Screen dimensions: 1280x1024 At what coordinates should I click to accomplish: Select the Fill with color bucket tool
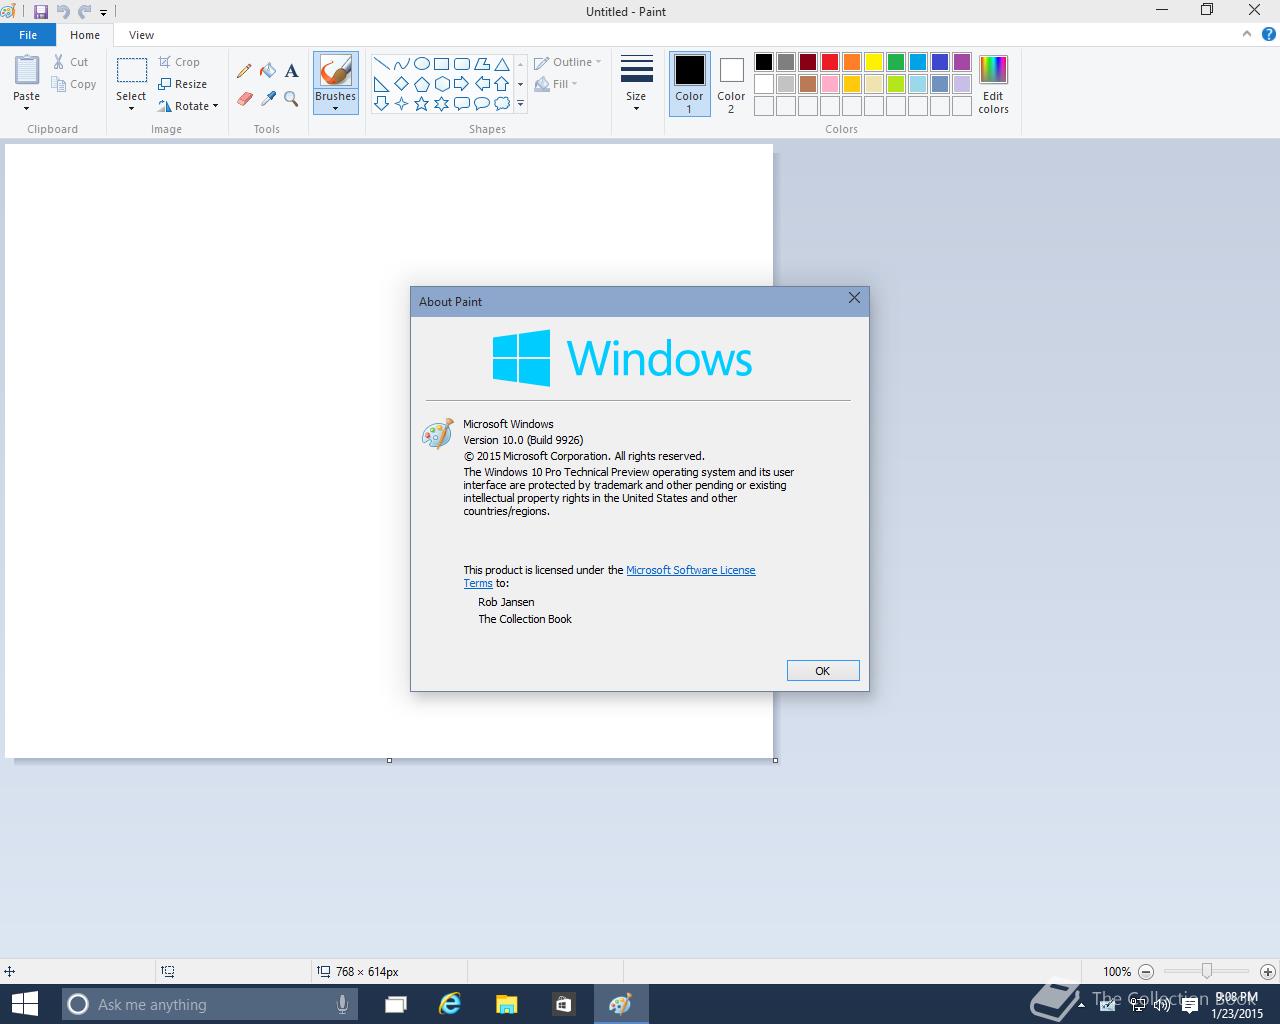pos(267,71)
